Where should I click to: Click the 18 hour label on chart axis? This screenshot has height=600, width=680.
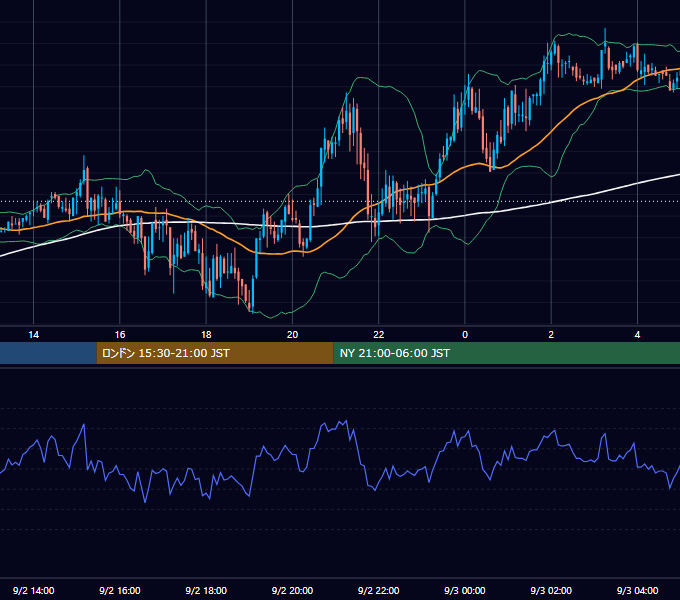[x=206, y=335]
